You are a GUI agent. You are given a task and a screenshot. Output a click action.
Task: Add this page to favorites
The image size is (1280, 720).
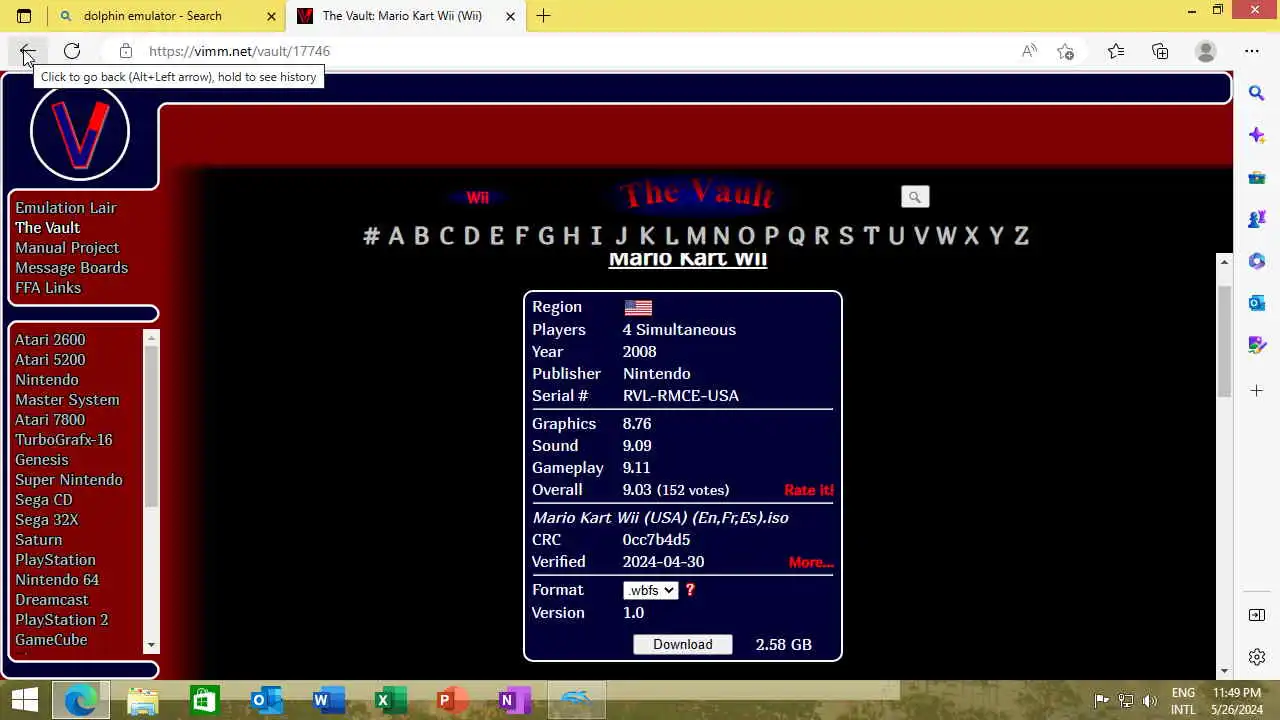[x=1066, y=51]
